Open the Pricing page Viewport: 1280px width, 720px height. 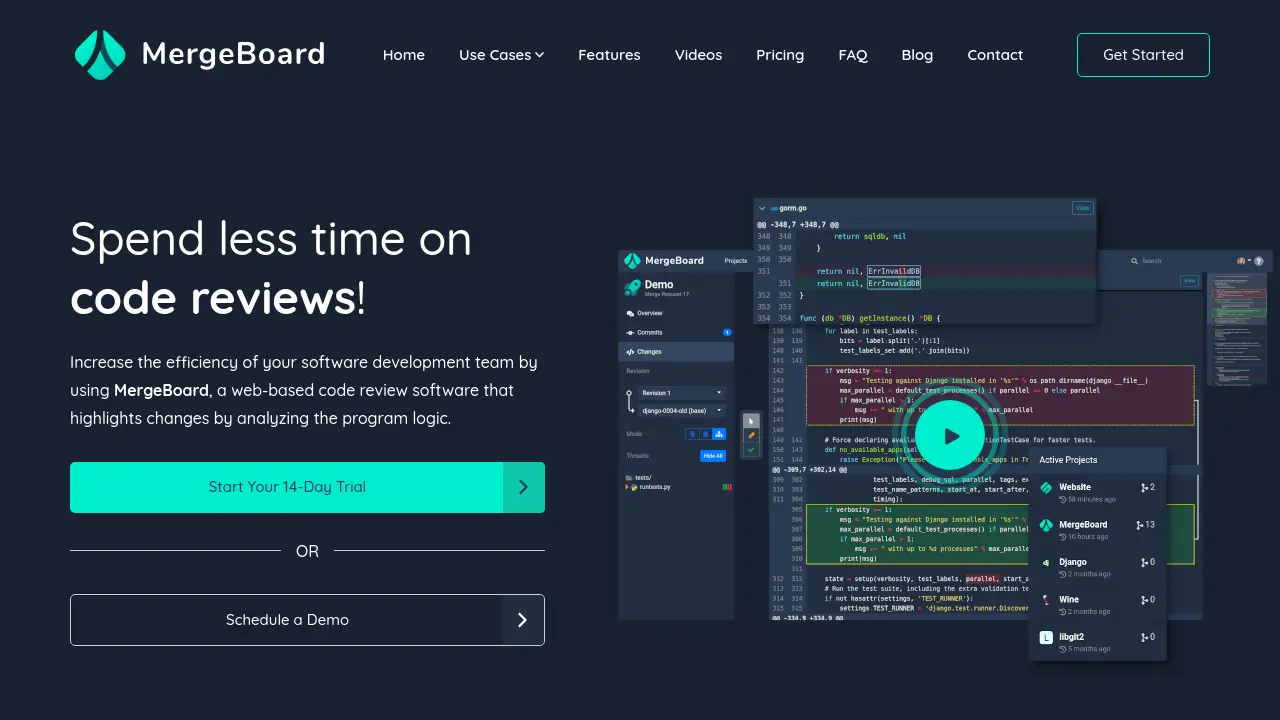[780, 55]
